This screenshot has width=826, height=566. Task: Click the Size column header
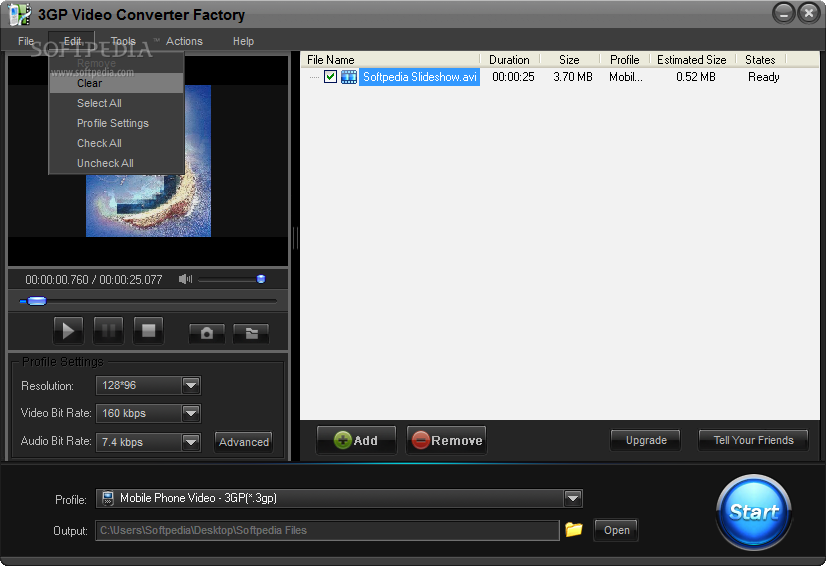point(569,60)
